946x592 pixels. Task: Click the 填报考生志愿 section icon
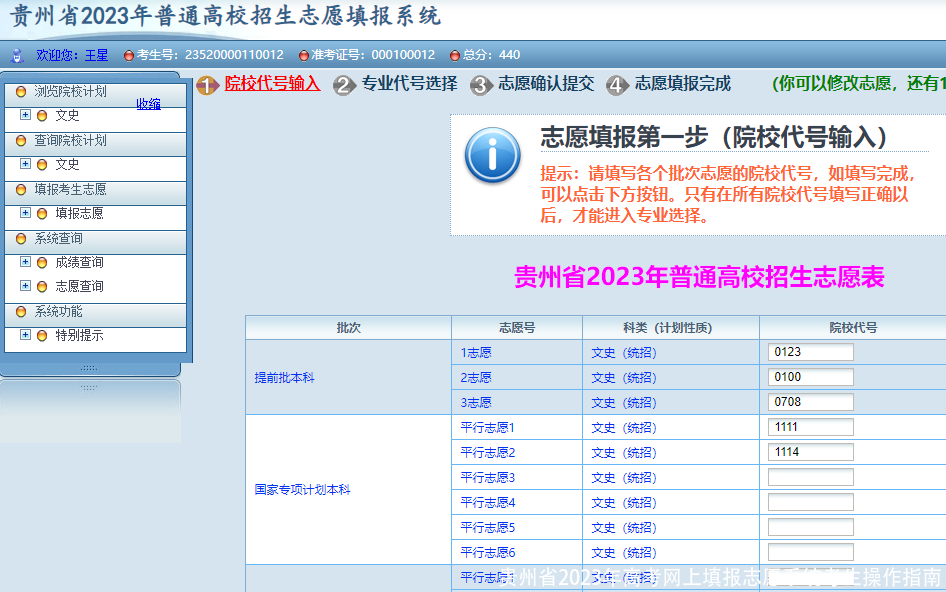[20, 189]
